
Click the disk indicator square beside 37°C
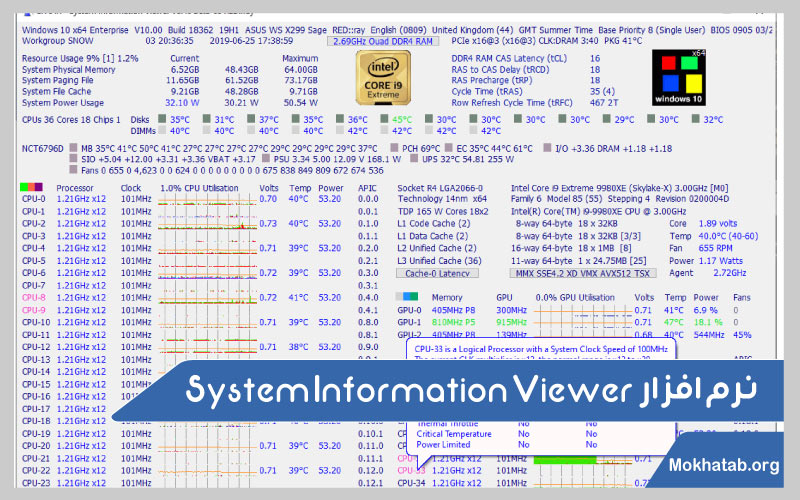coord(251,118)
